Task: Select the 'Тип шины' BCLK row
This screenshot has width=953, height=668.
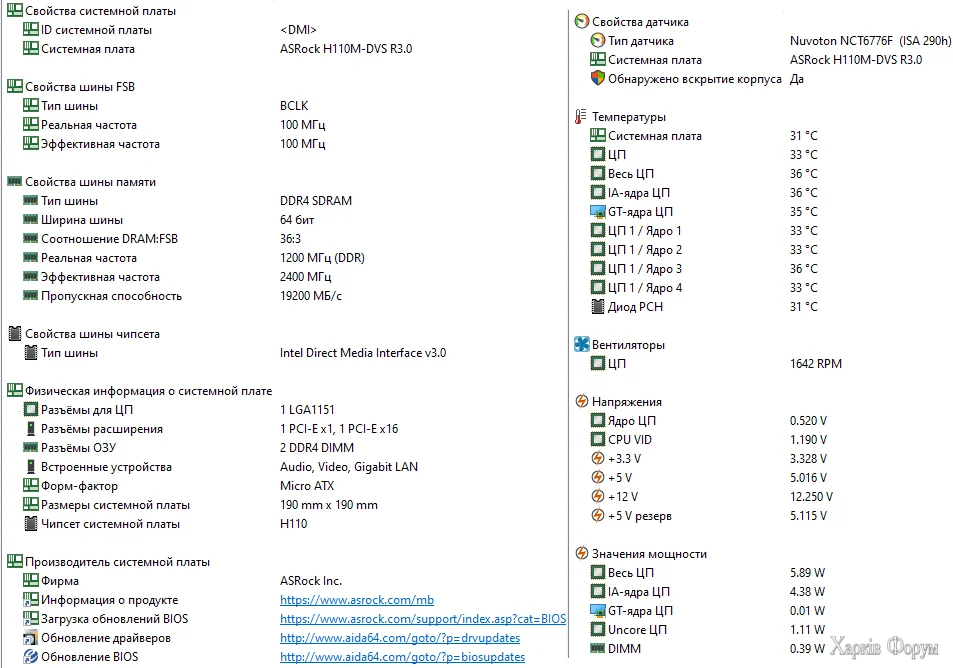Action: point(166,106)
